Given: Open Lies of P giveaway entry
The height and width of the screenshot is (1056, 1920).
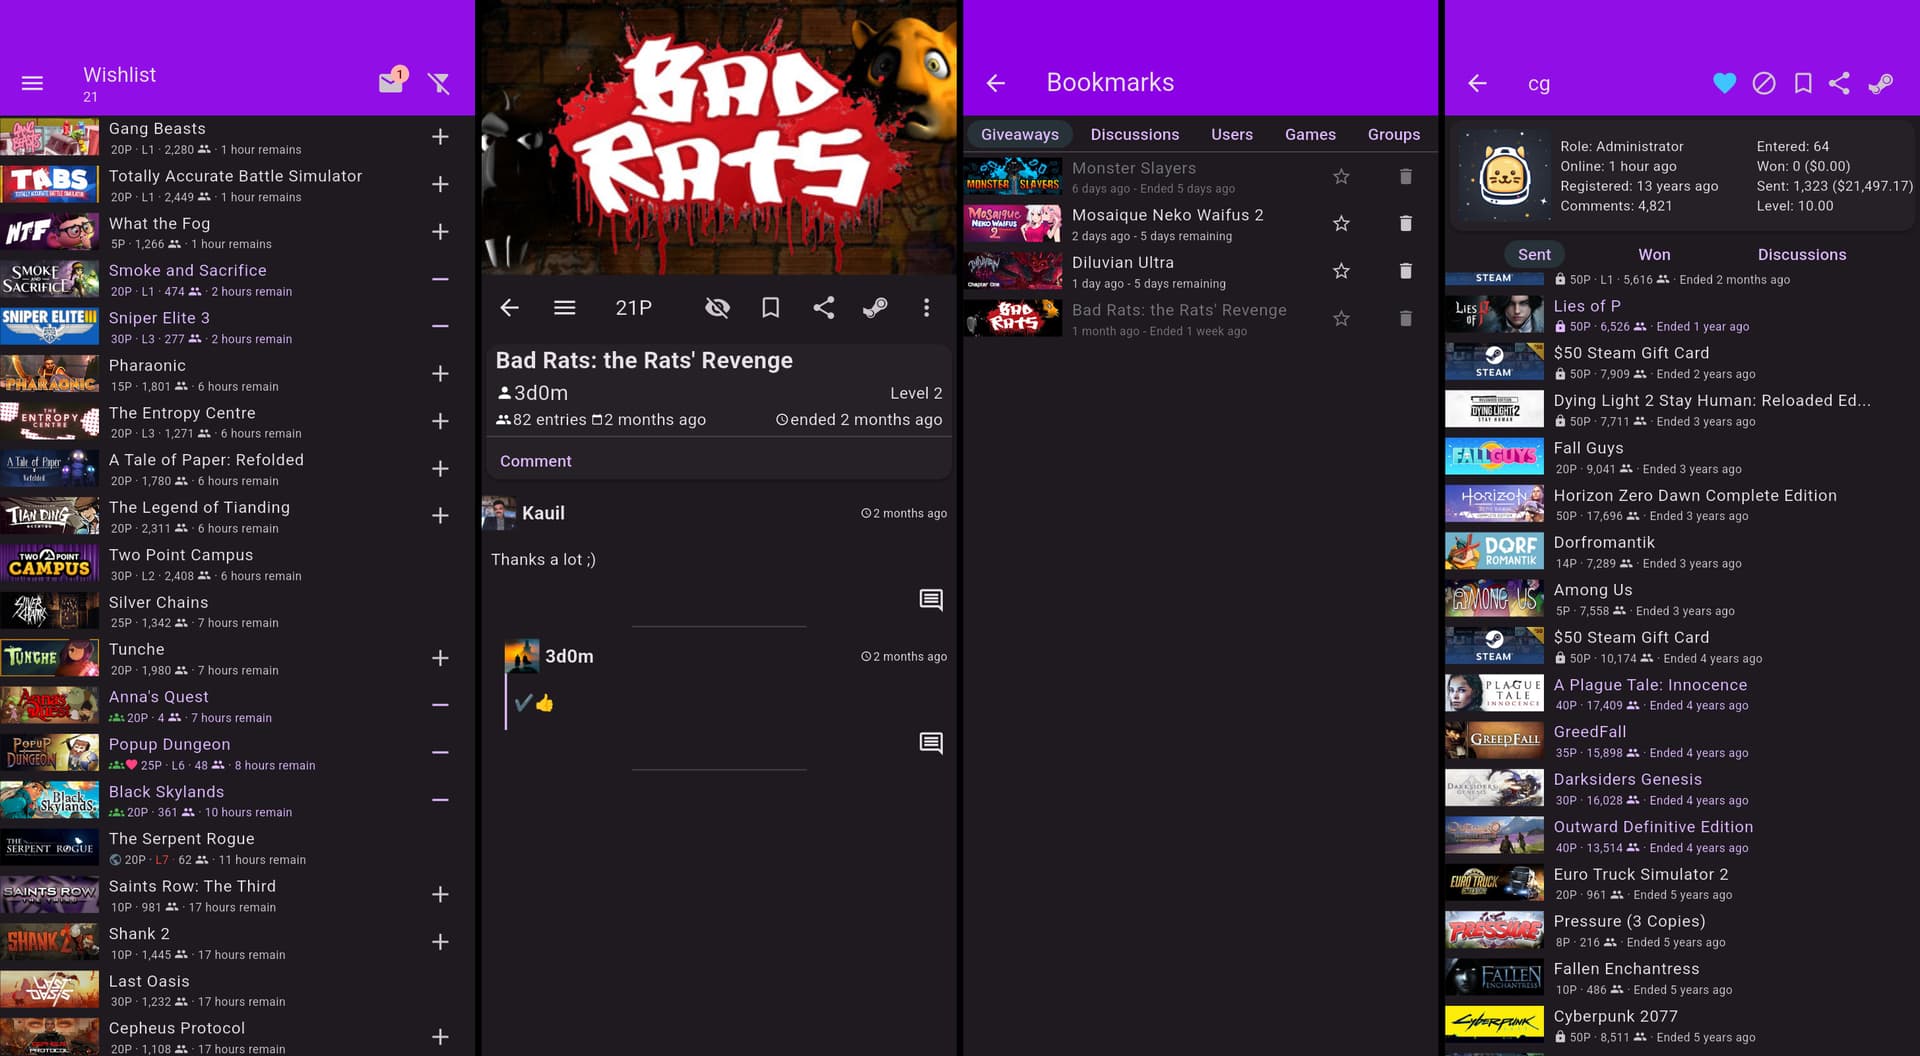Looking at the screenshot, I should click(x=1682, y=315).
